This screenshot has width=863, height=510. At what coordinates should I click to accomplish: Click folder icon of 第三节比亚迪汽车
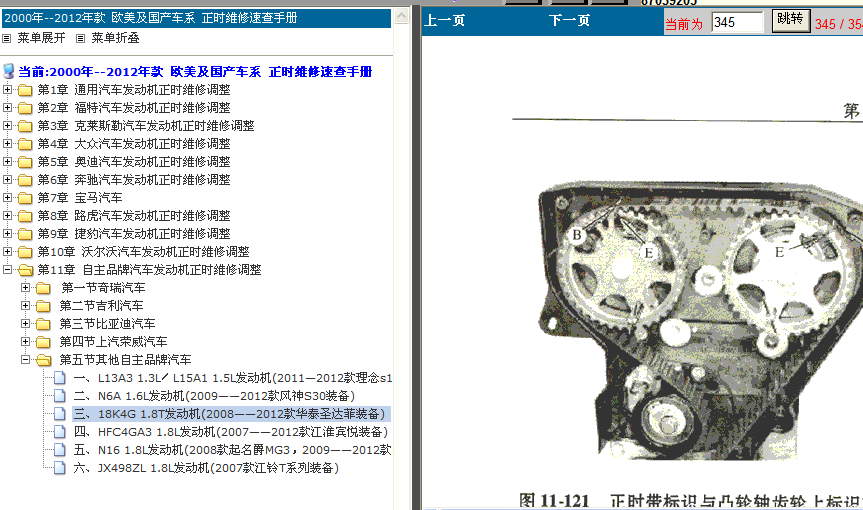(43, 325)
